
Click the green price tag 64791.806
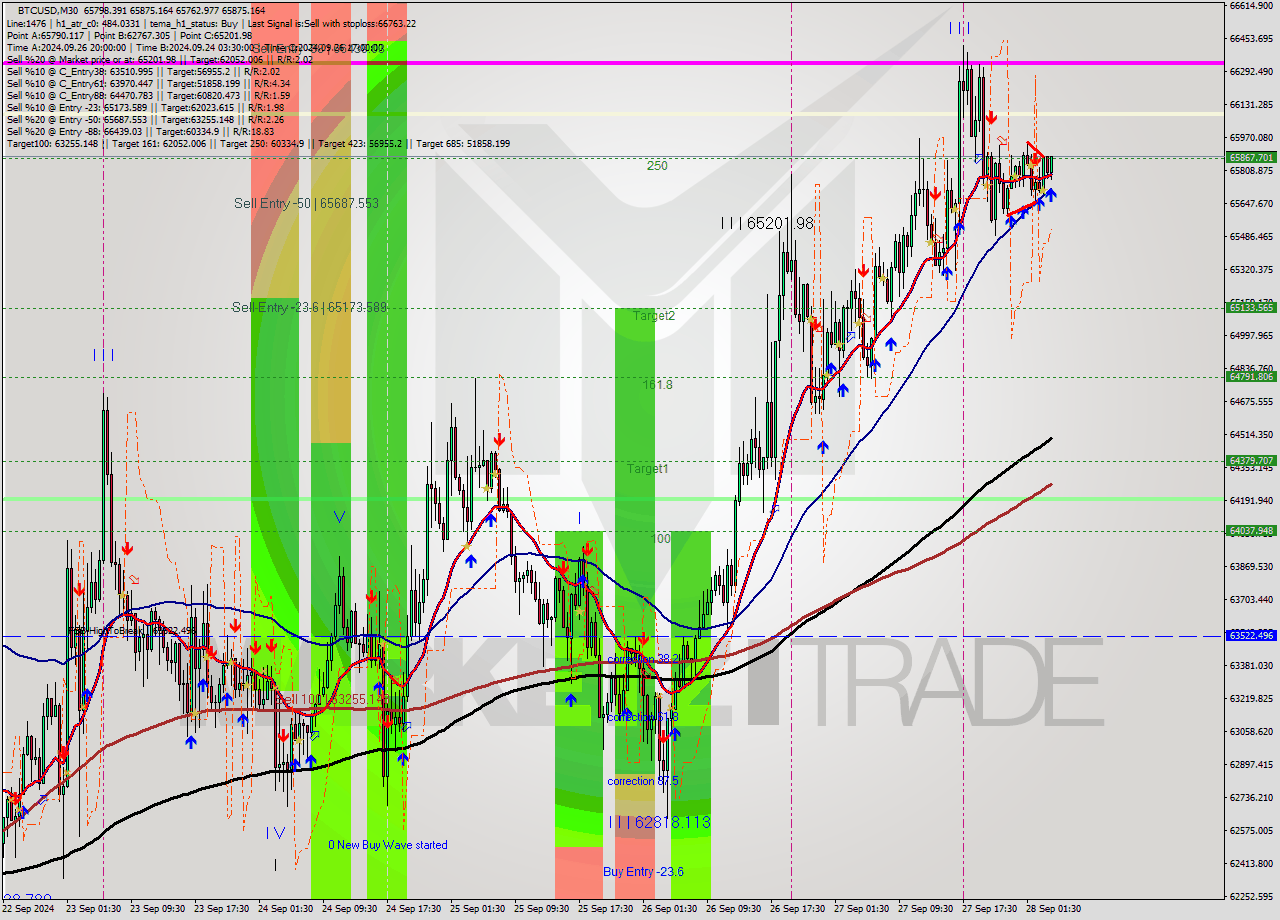click(1251, 377)
